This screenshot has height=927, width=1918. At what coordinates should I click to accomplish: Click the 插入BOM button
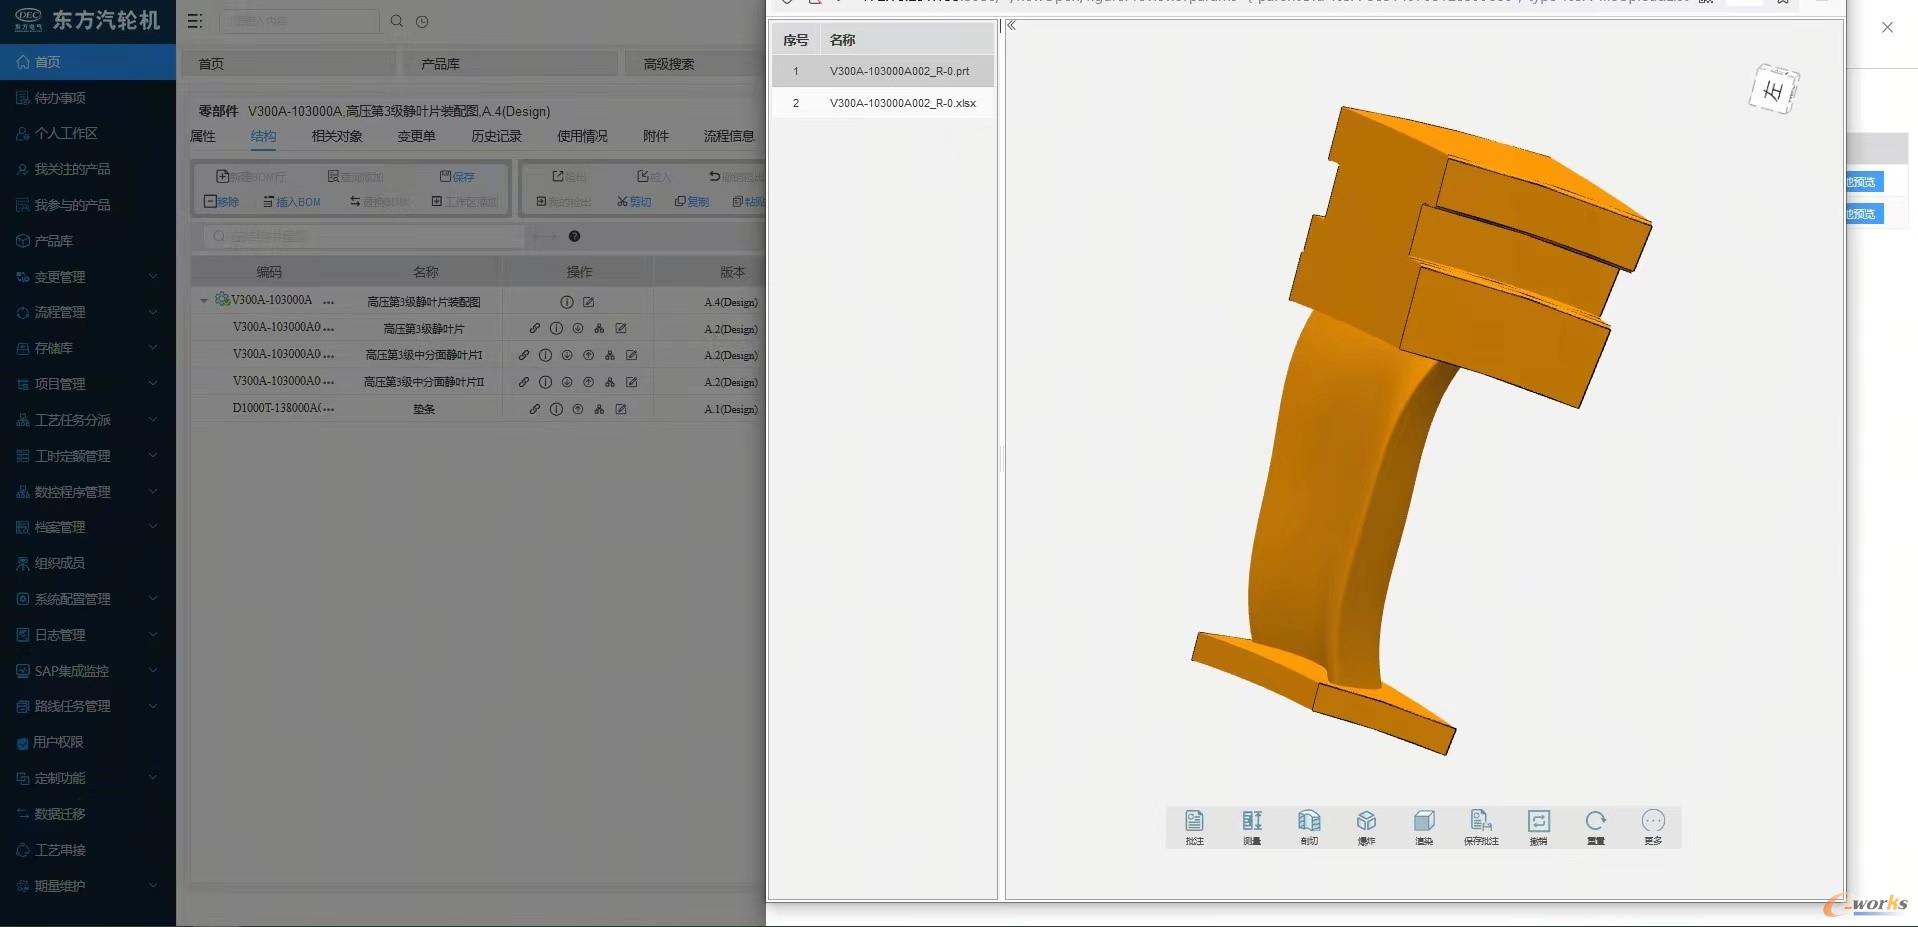pyautogui.click(x=292, y=202)
